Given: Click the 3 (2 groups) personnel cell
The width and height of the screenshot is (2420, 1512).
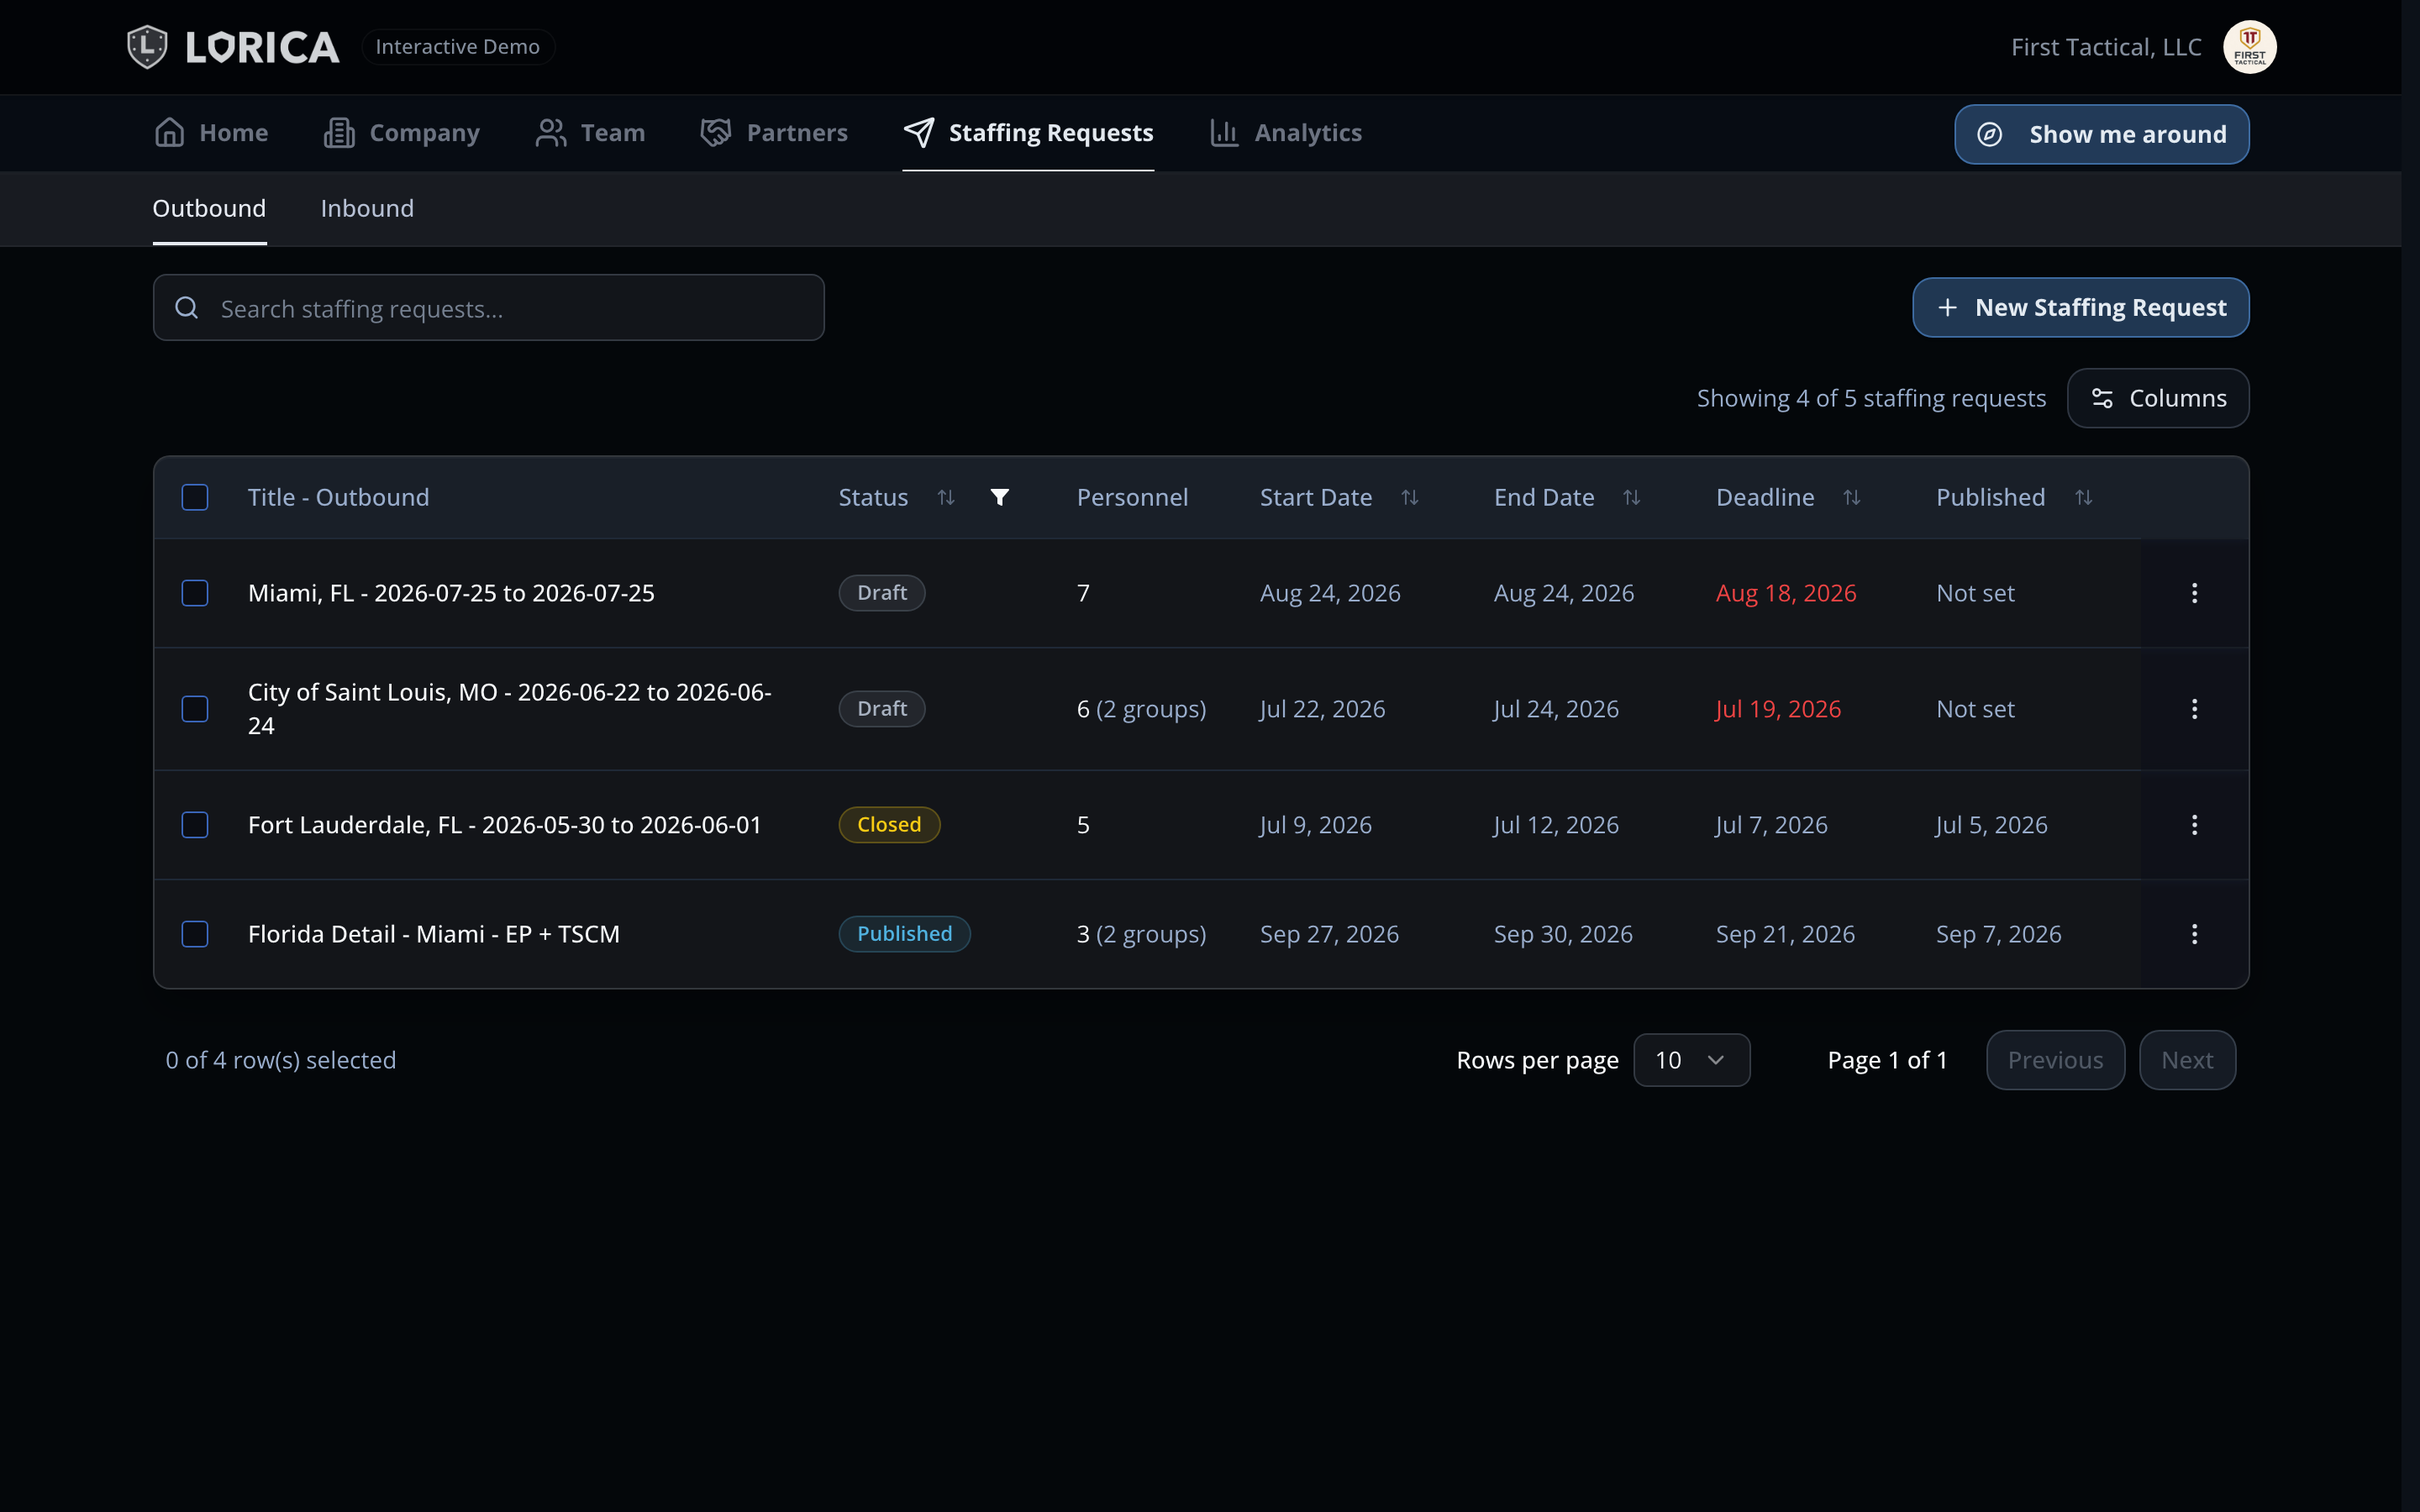Looking at the screenshot, I should click(1141, 934).
